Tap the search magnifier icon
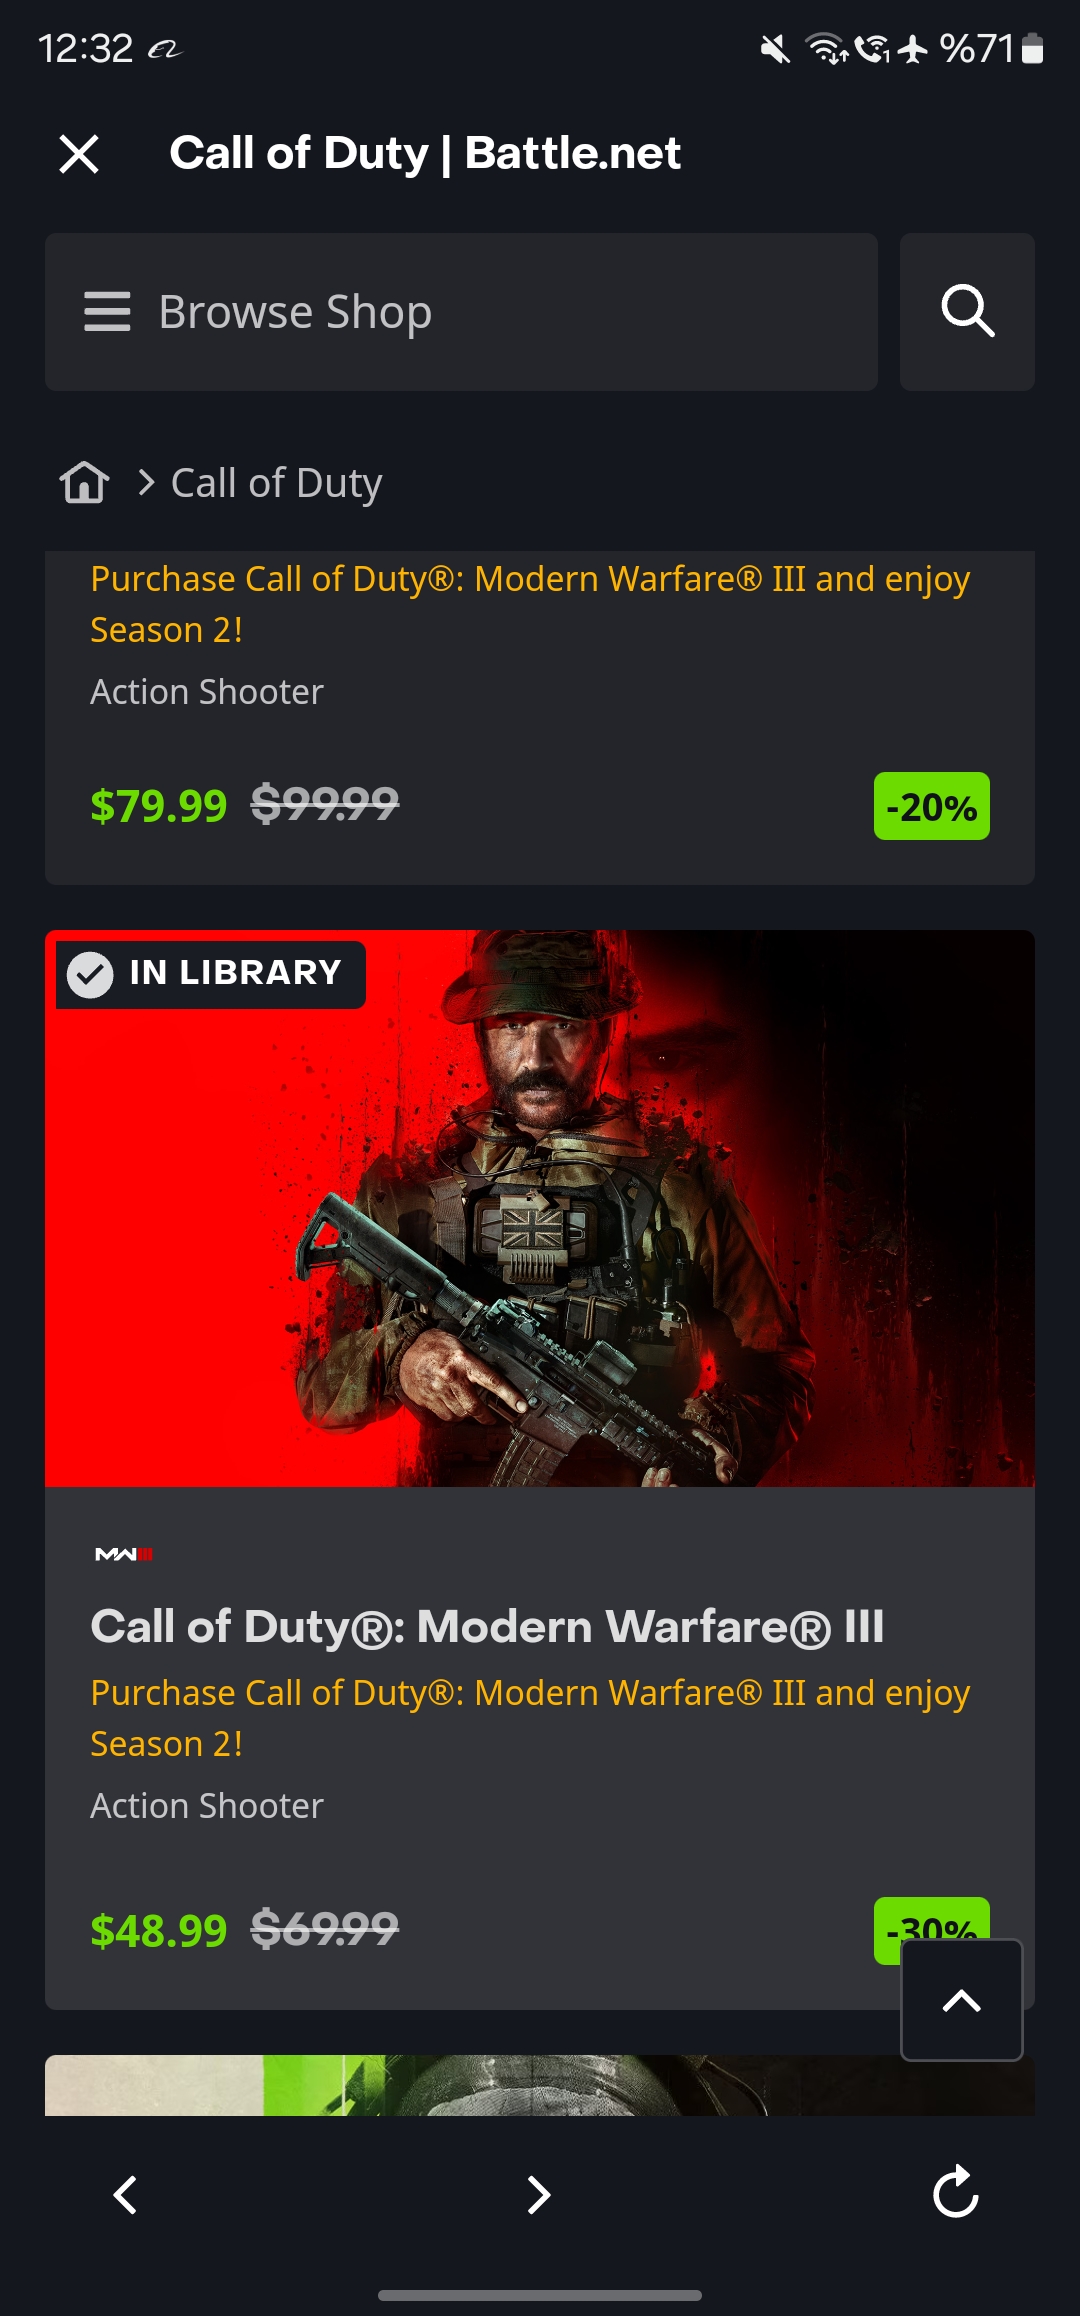 967,312
